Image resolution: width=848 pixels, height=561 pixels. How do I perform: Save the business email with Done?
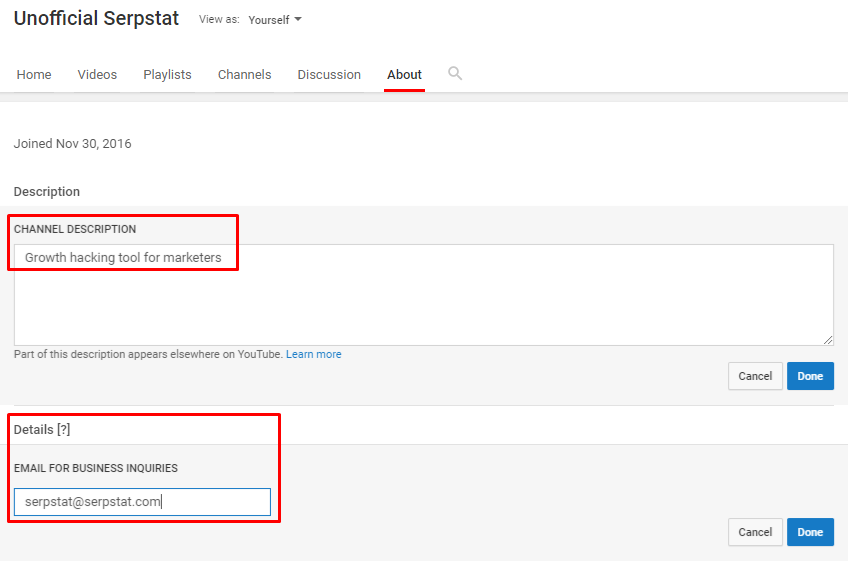coord(810,532)
